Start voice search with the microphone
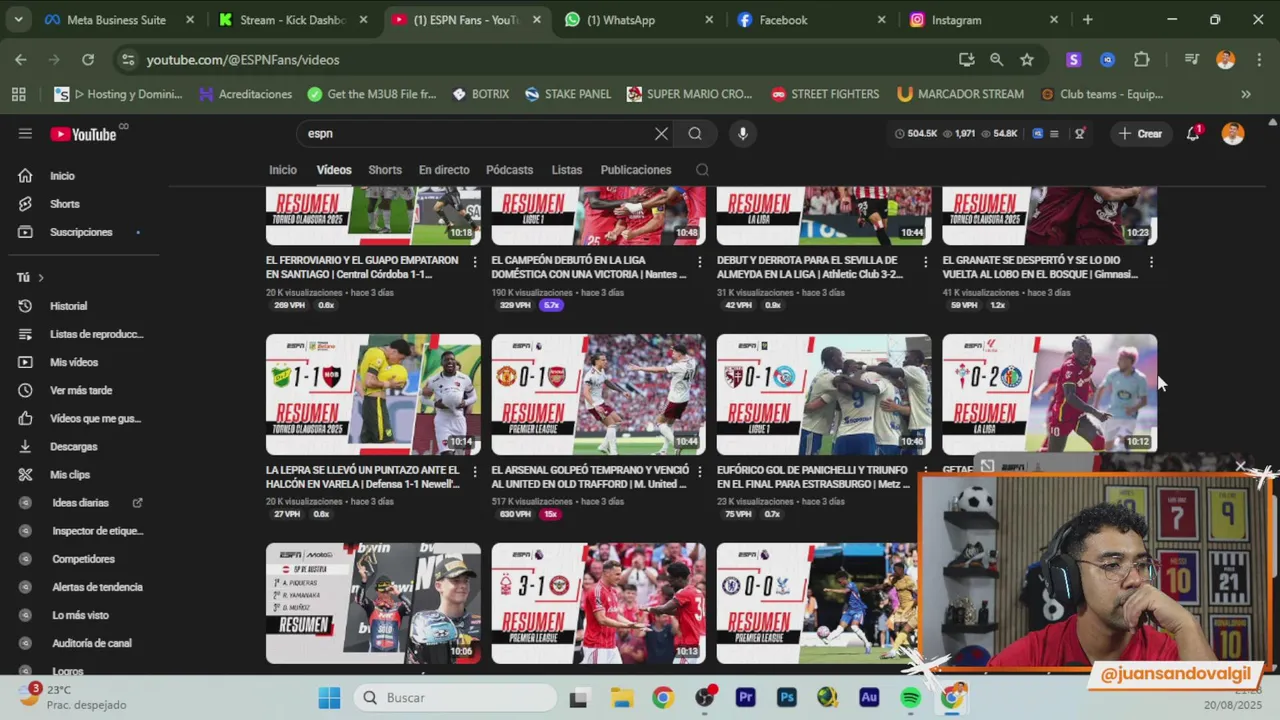This screenshot has width=1280, height=720. 742,133
